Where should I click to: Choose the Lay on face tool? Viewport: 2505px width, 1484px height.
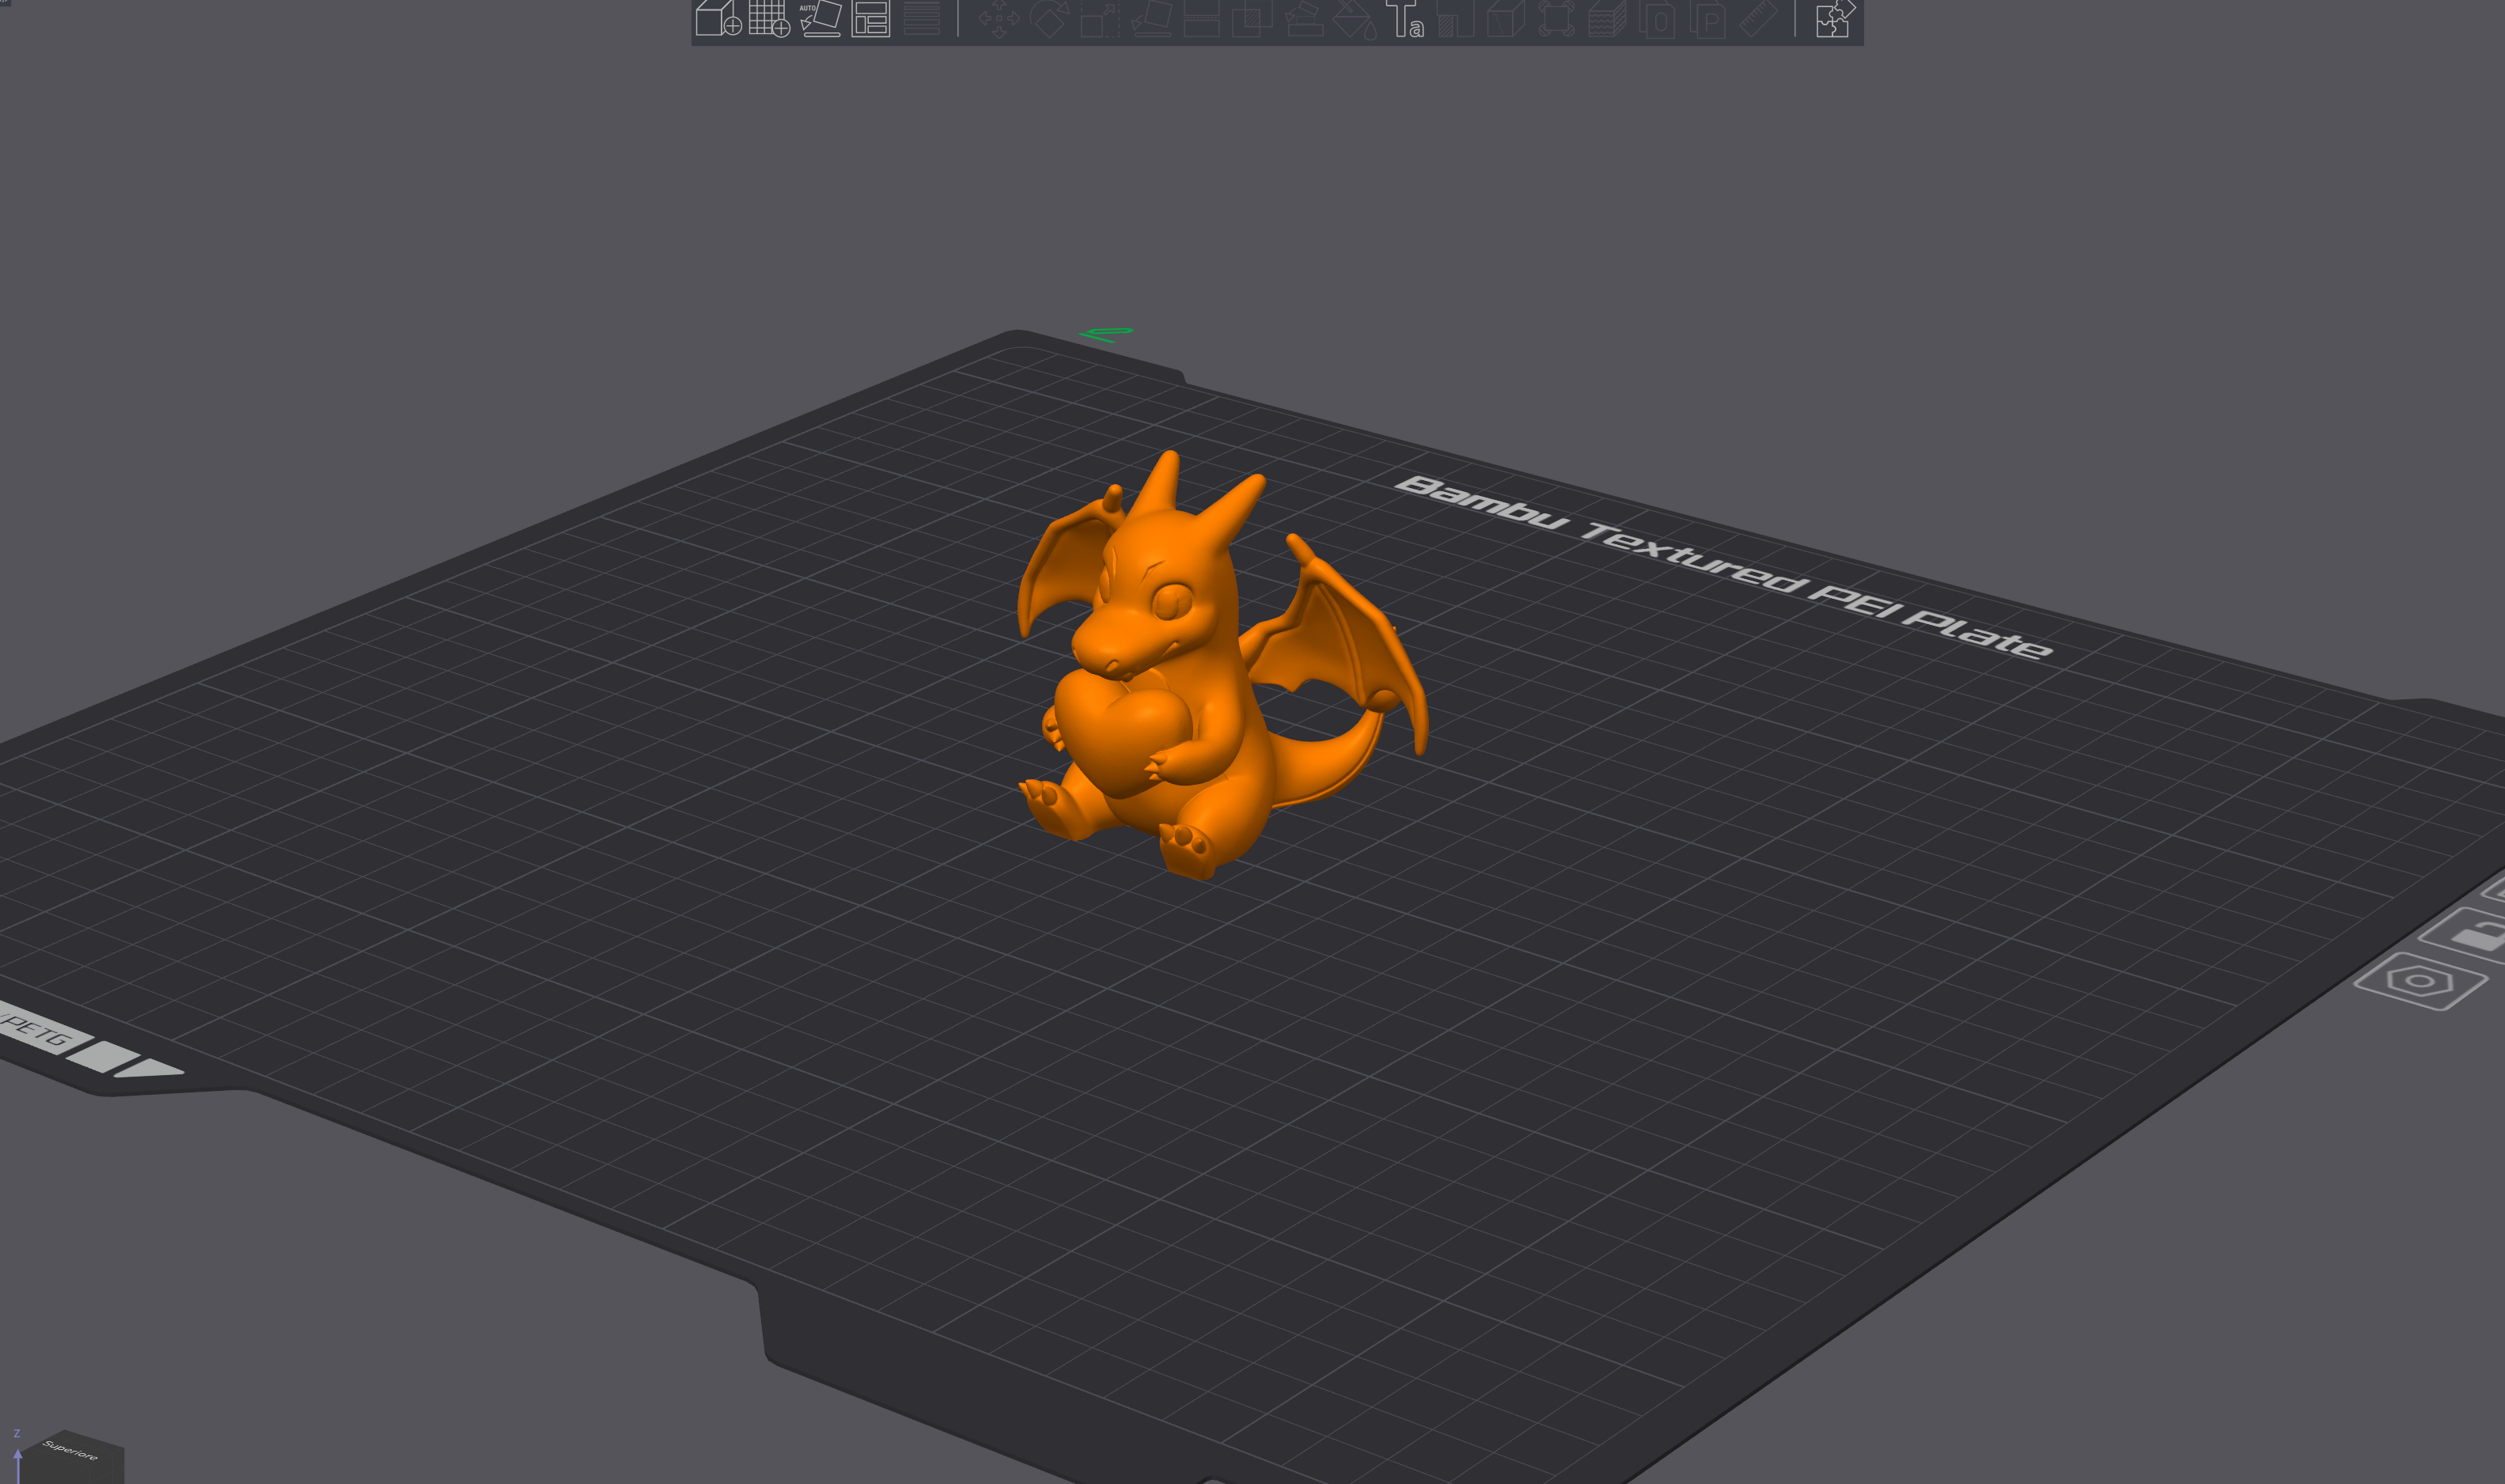pyautogui.click(x=1151, y=18)
